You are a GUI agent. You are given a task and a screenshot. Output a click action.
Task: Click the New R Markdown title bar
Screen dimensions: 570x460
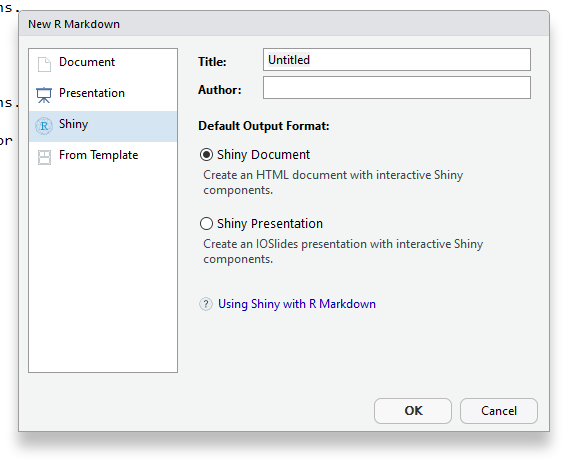click(x=284, y=24)
